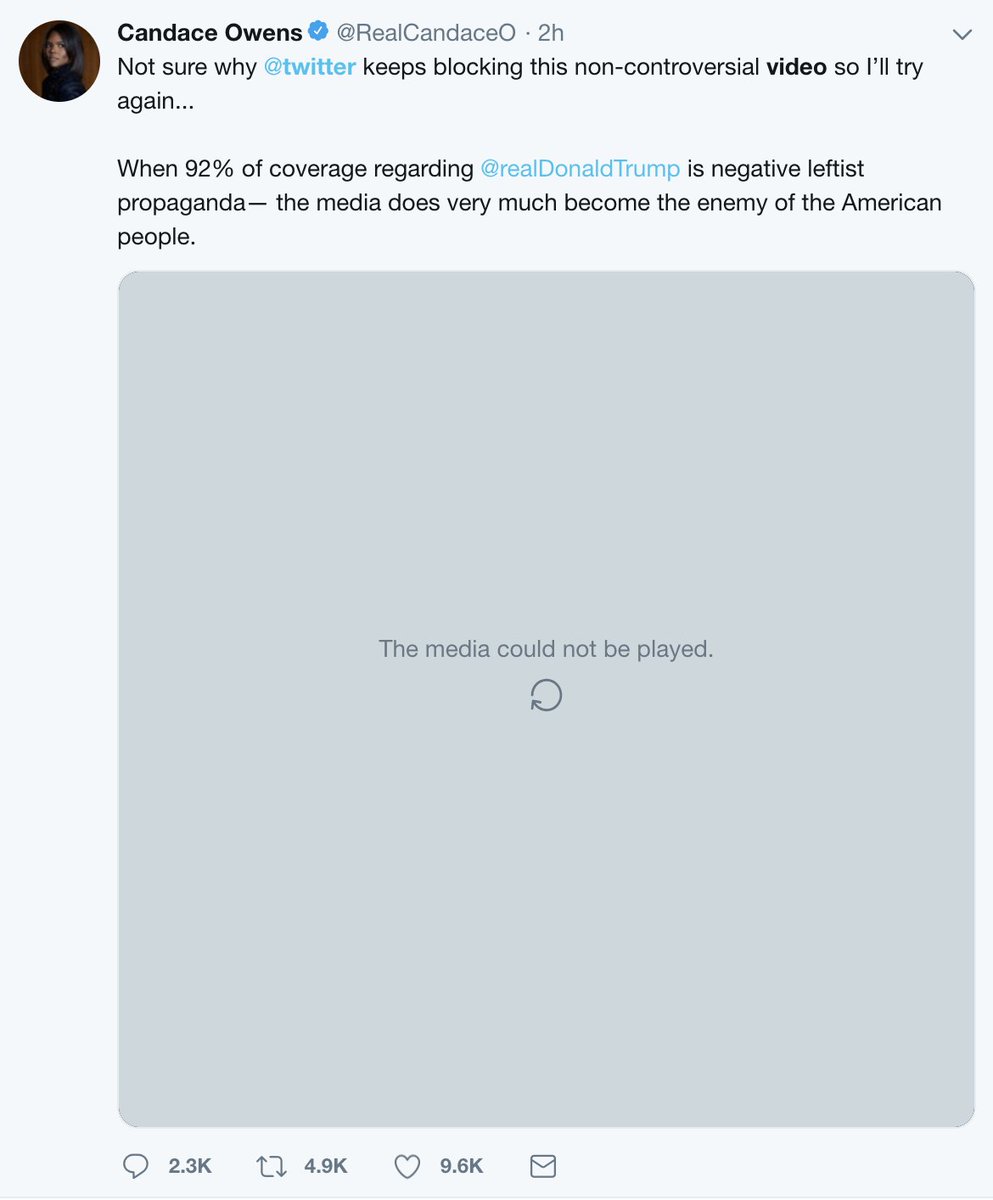The height and width of the screenshot is (1200, 993).
Task: Click the 9.6K likes count
Action: [x=461, y=1166]
